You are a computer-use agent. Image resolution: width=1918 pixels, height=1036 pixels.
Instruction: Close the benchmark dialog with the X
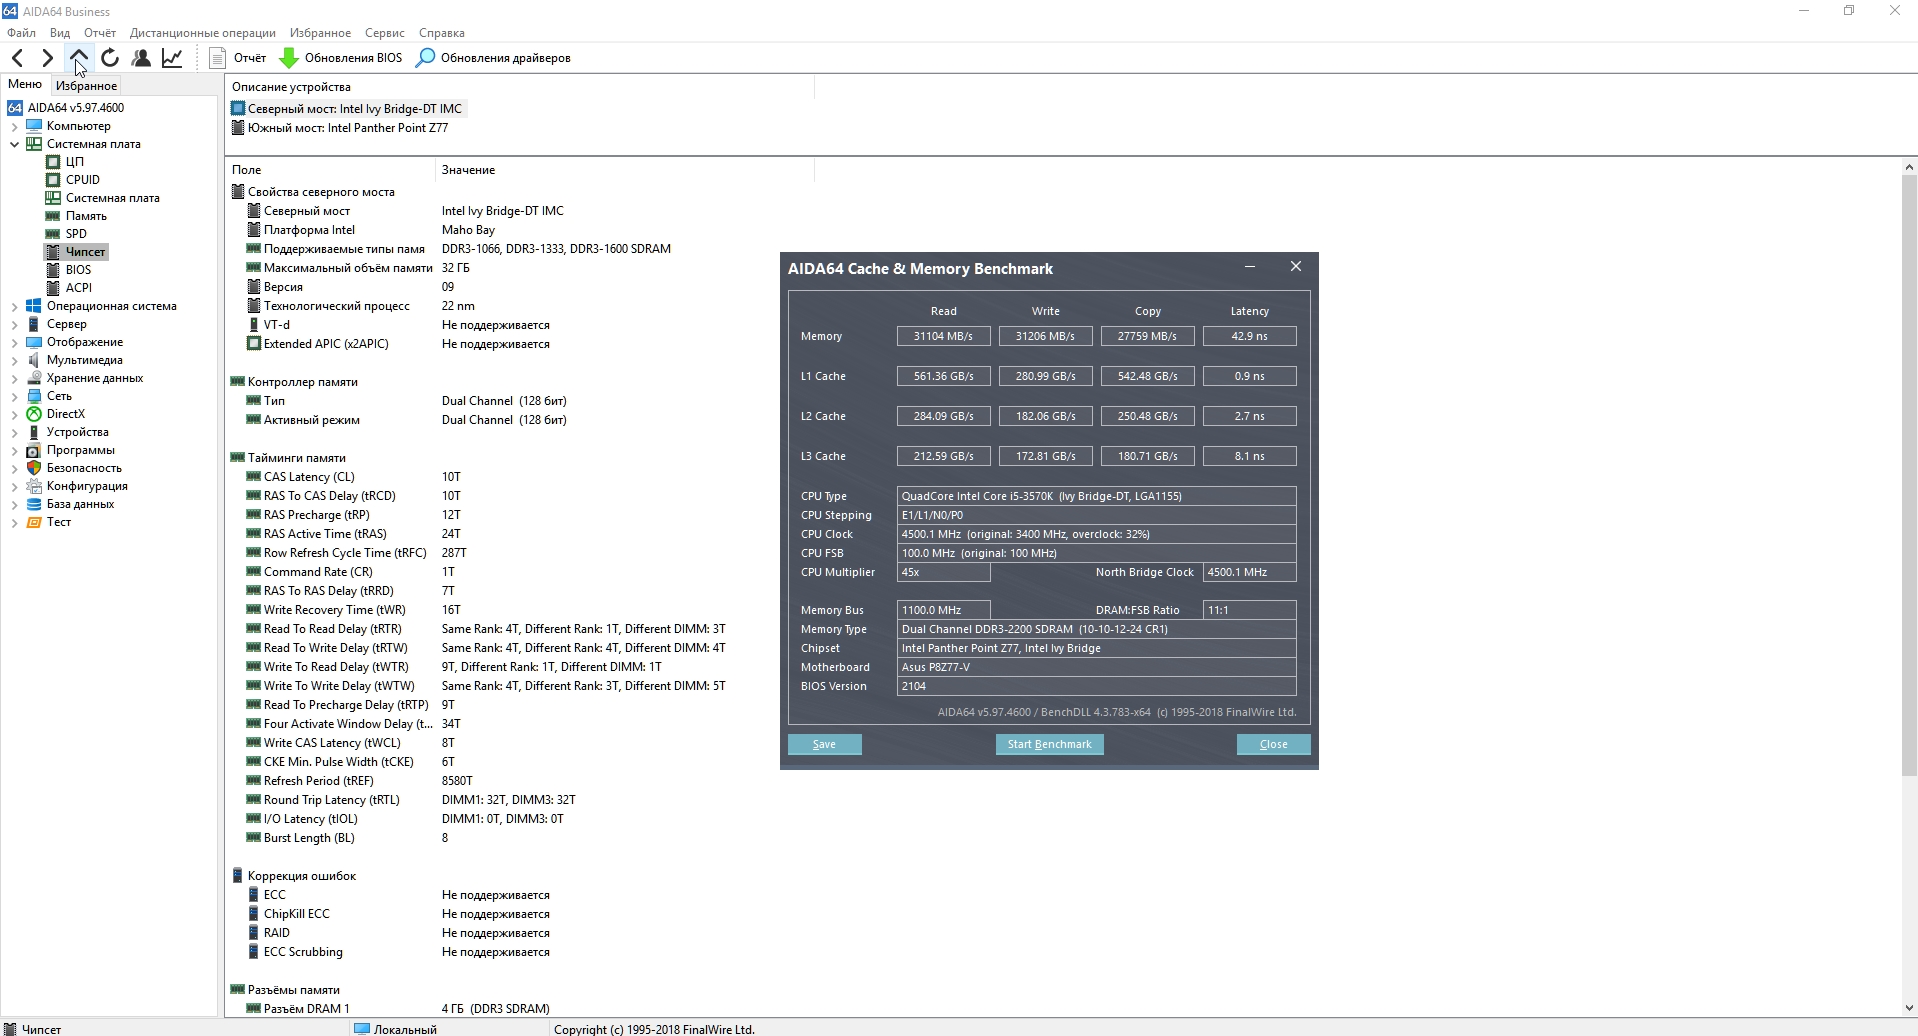[1296, 267]
